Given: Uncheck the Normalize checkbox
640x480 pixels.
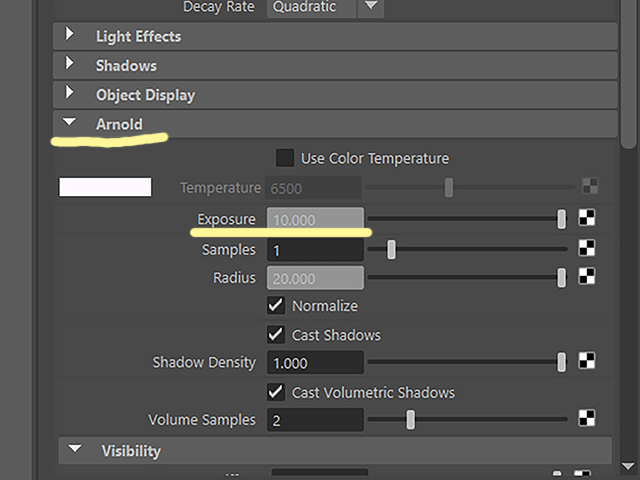Looking at the screenshot, I should click(276, 305).
